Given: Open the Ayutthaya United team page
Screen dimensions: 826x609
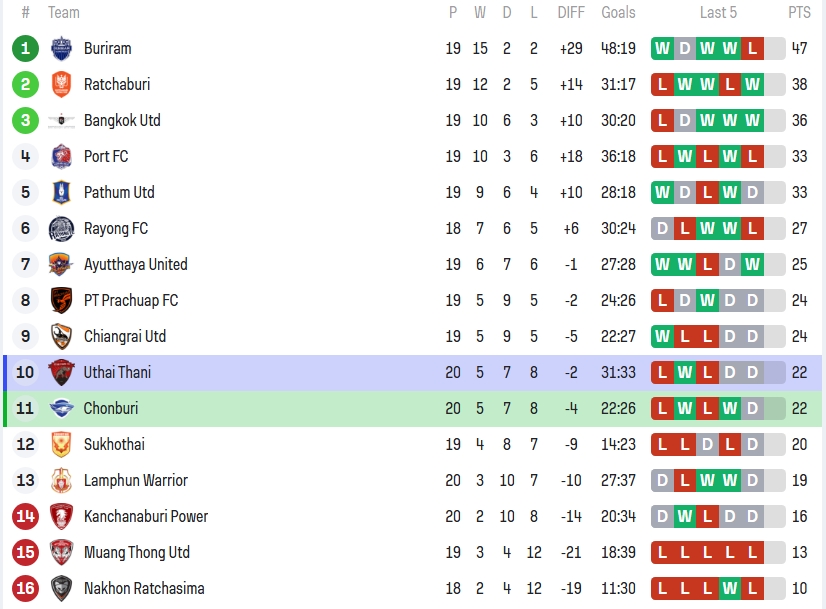Looking at the screenshot, I should pyautogui.click(x=135, y=265).
